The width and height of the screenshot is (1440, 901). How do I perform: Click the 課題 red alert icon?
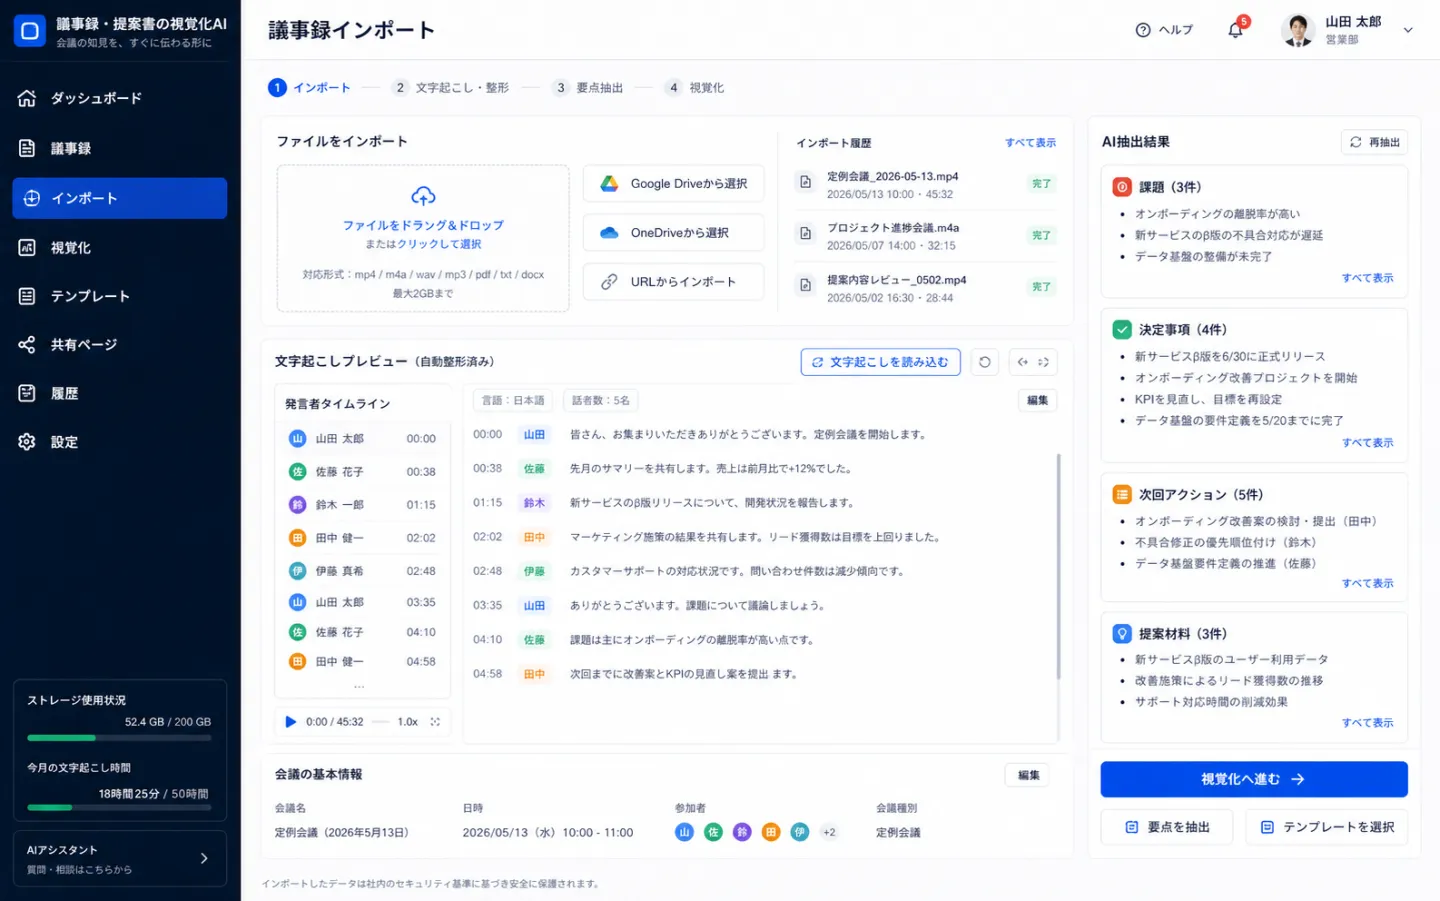click(1122, 187)
